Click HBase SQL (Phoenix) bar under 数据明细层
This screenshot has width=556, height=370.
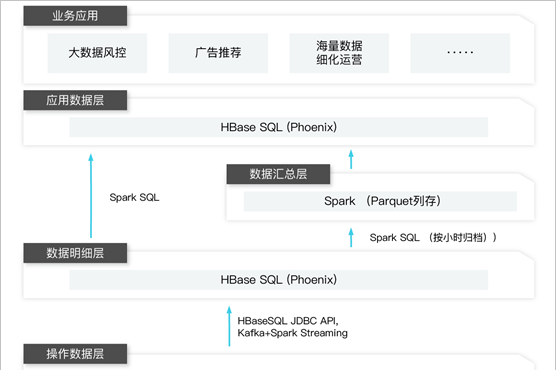(x=279, y=280)
